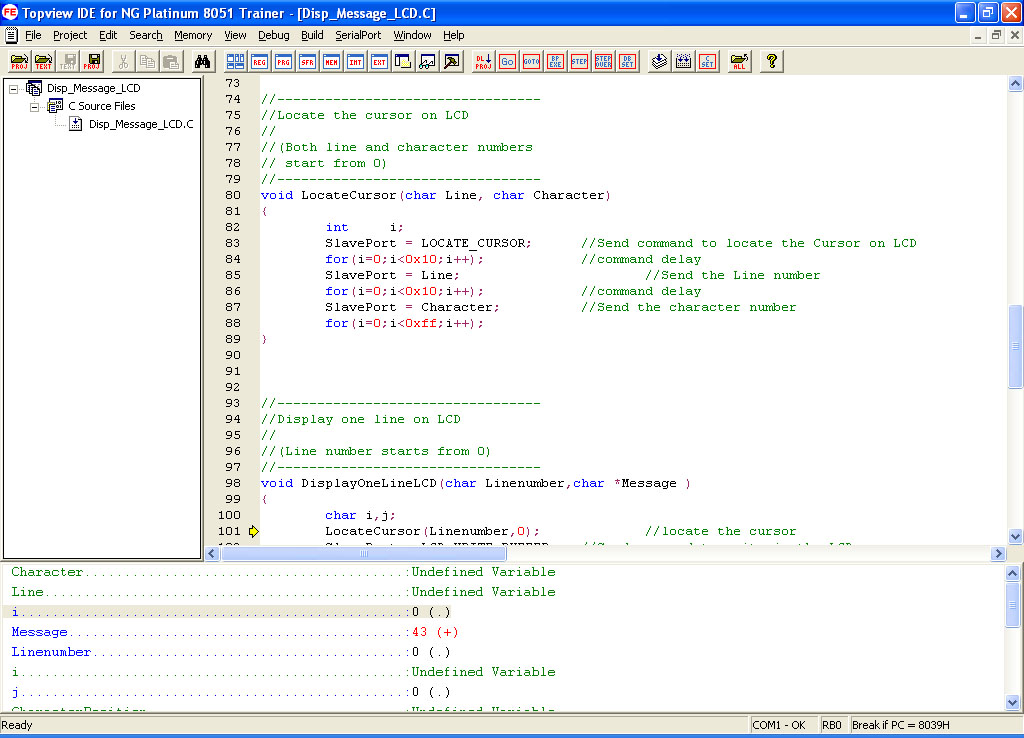Select Disp_Message_LCD.C in project tree
Image resolution: width=1024 pixels, height=738 pixels.
[x=140, y=124]
